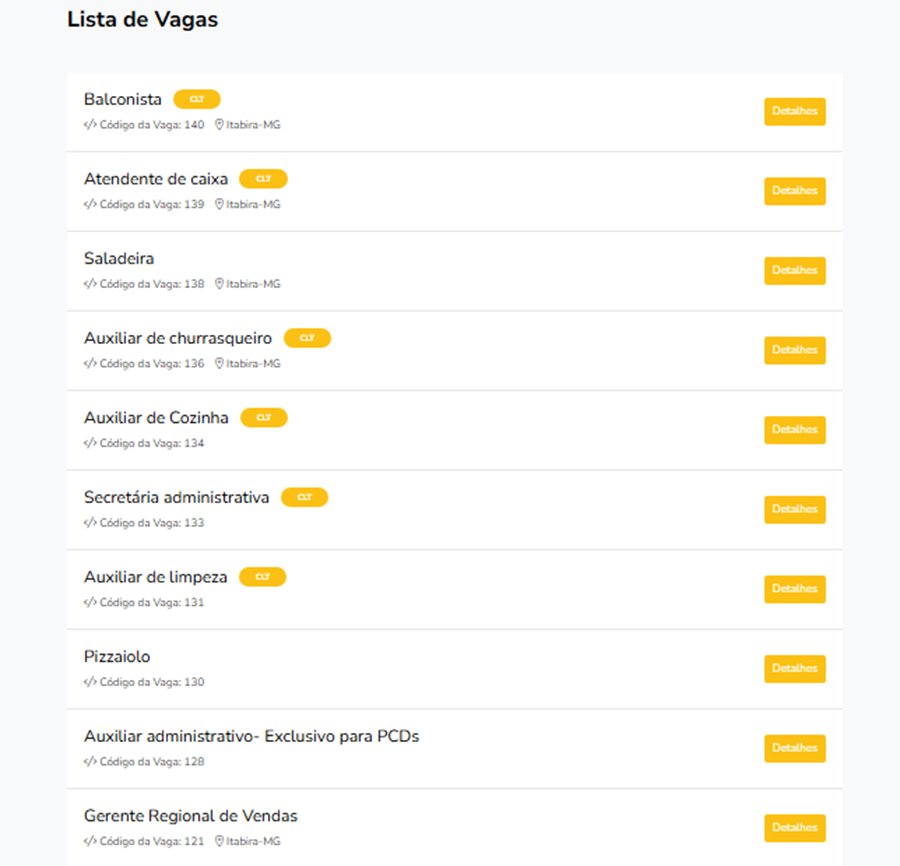Show Detalhes for Auxiliar de Cozinha
The image size is (900, 866).
tap(794, 430)
